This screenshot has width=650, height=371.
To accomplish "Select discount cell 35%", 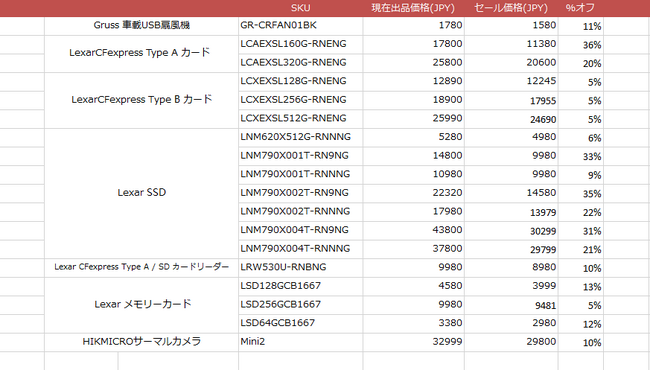I will point(580,193).
